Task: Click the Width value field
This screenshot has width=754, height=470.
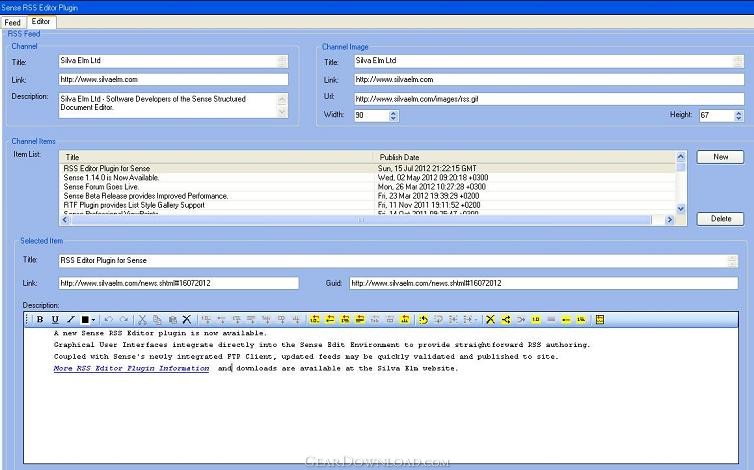Action: 371,115
